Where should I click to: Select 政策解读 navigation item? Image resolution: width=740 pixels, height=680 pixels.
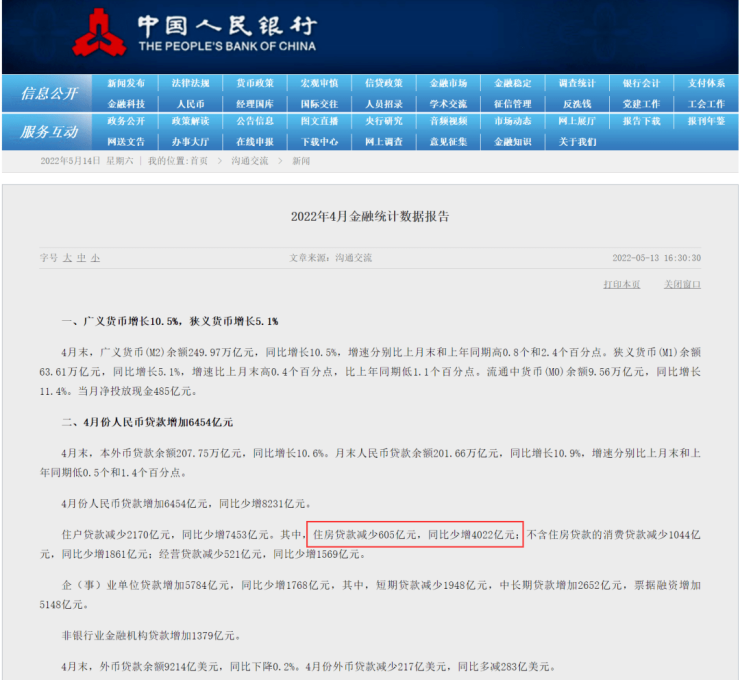(x=191, y=121)
